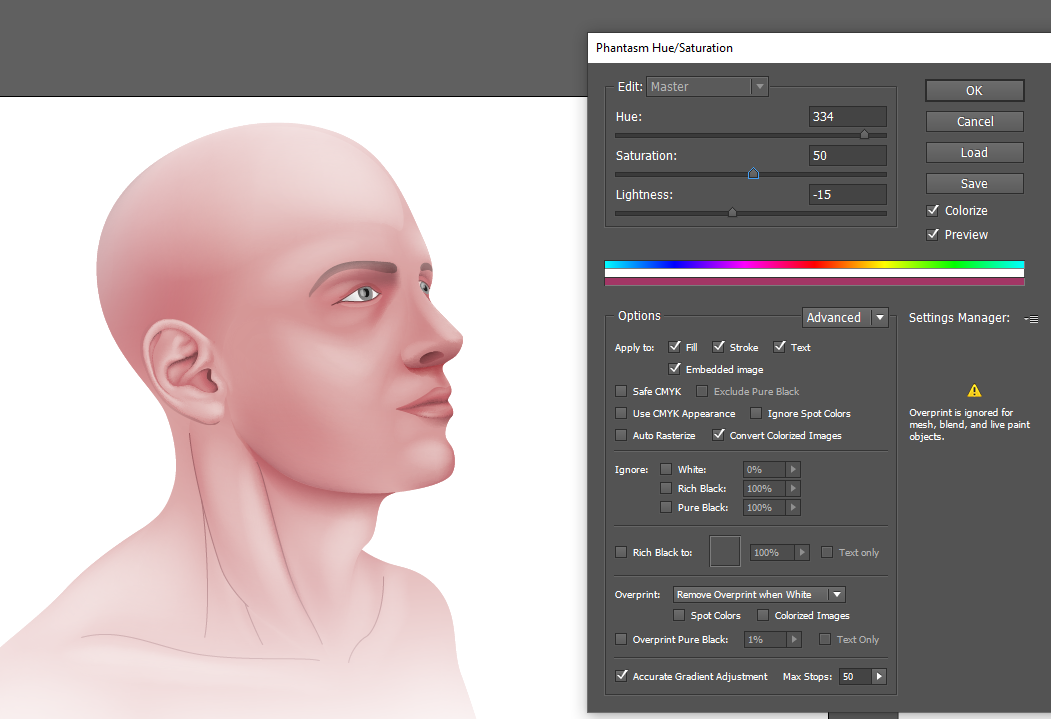The height and width of the screenshot is (719, 1051).
Task: Click the yellow overprint warning icon
Action: 974,391
